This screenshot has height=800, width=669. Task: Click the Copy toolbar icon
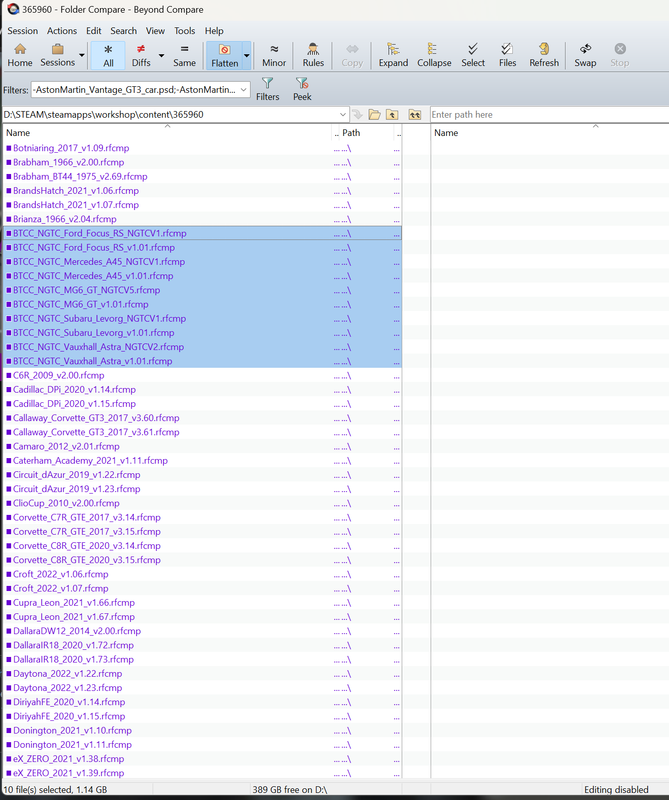[x=352, y=55]
